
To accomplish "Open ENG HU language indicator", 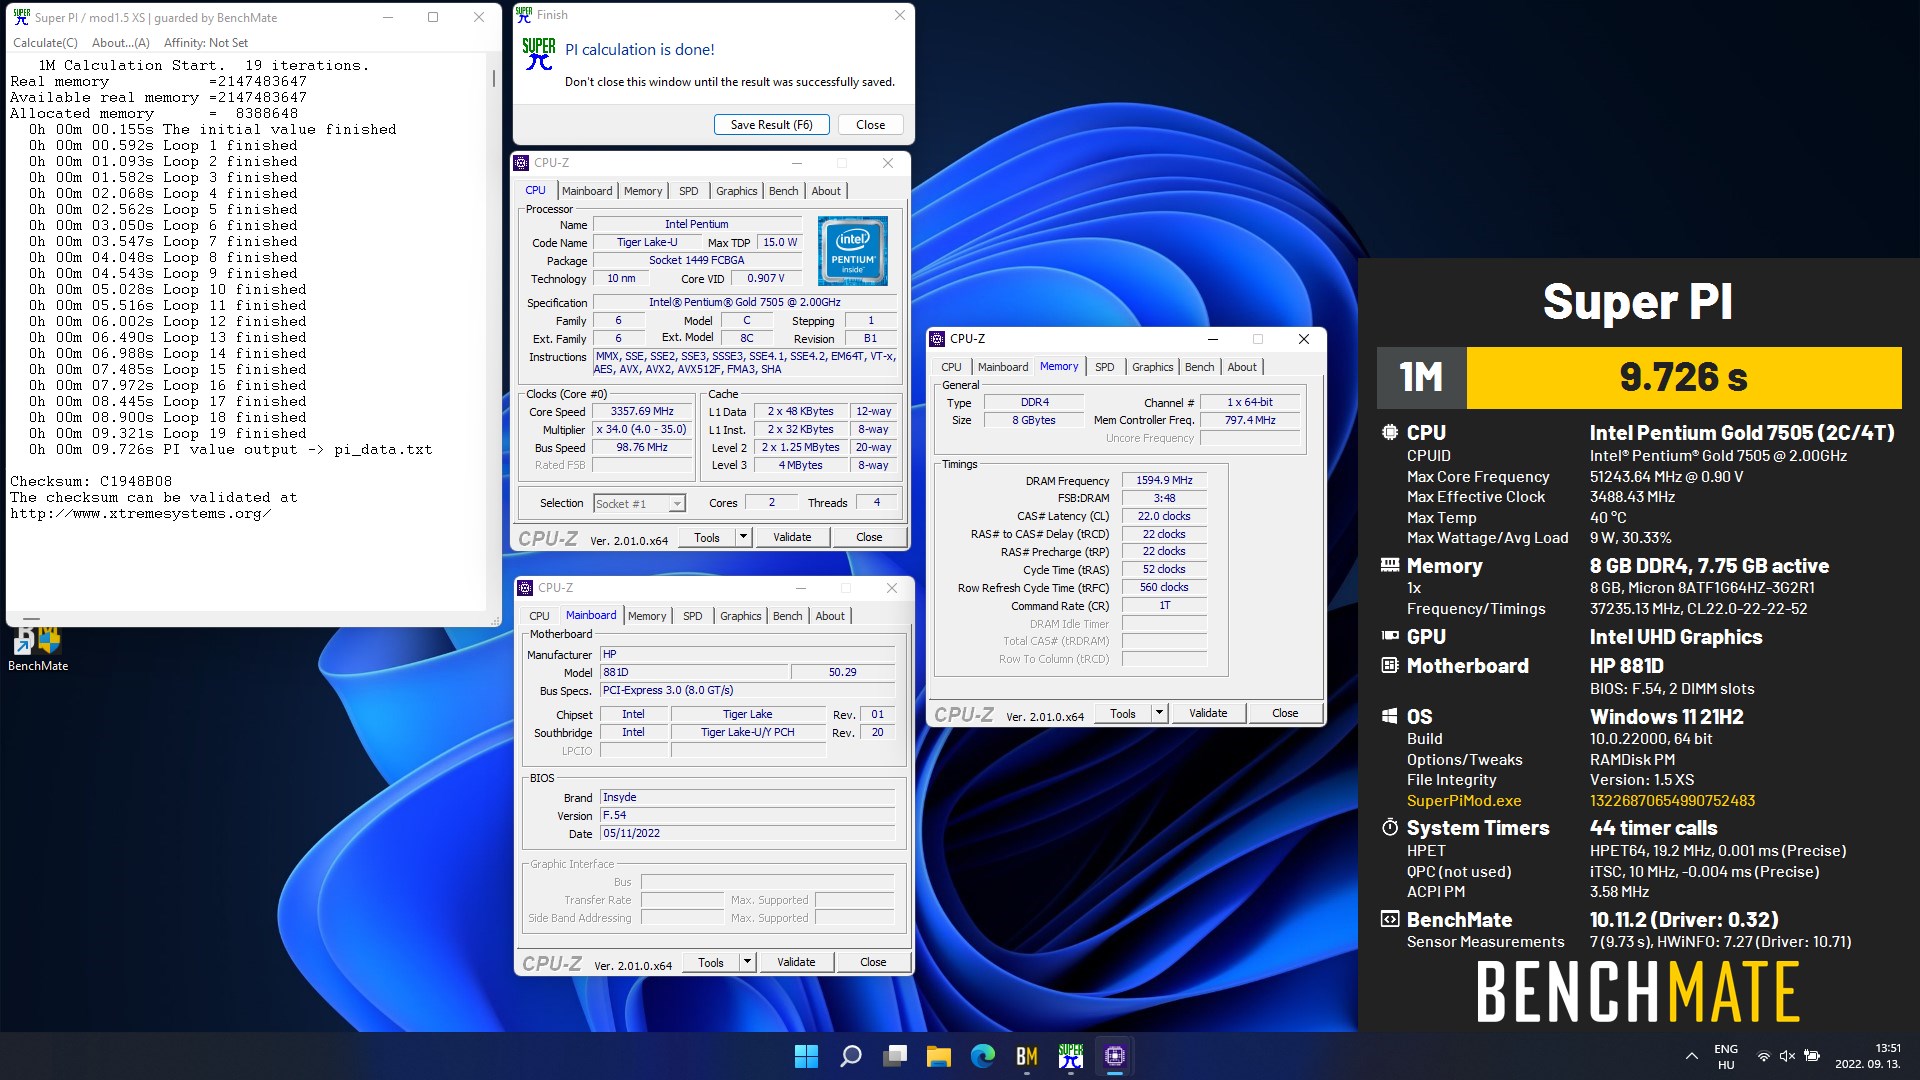I will (1726, 1057).
